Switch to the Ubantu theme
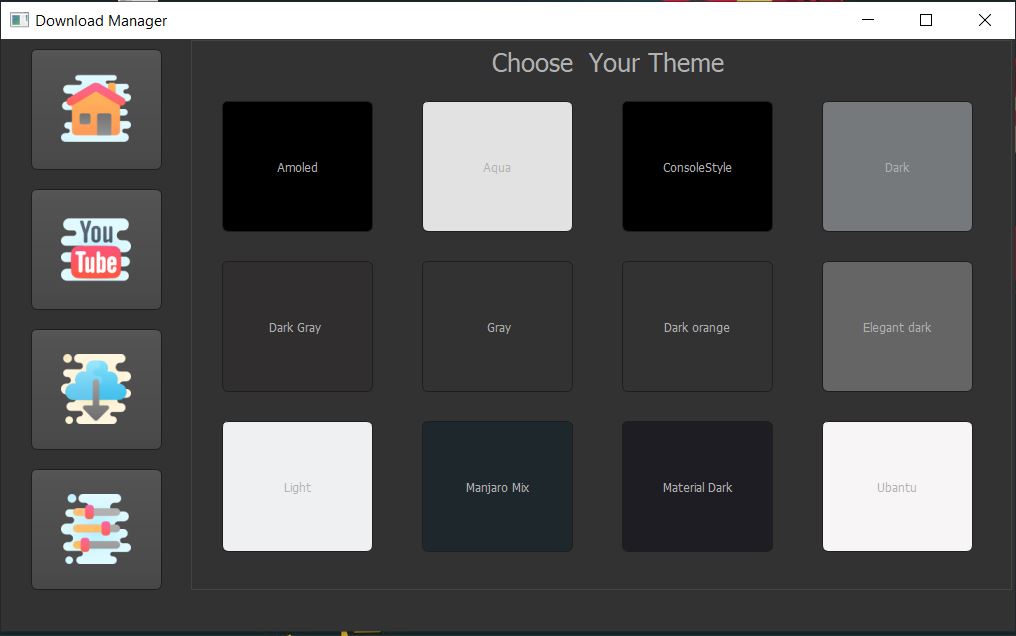This screenshot has width=1016, height=636. click(897, 486)
